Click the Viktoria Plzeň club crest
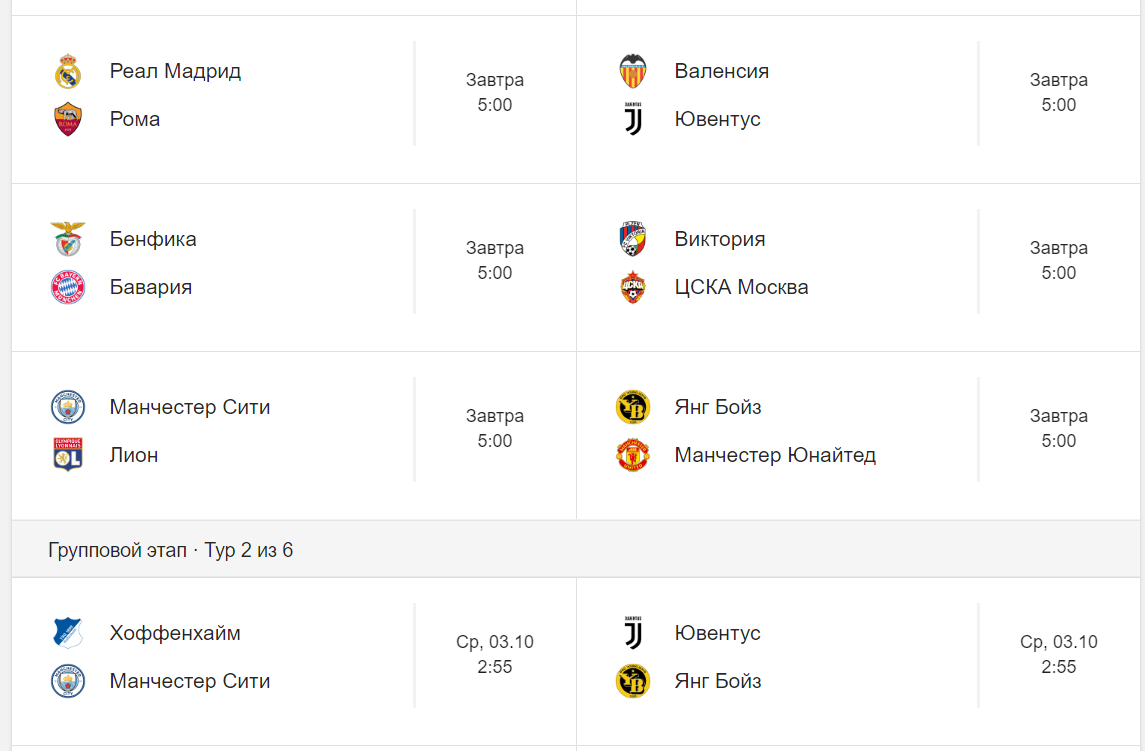1145x751 pixels. point(633,240)
